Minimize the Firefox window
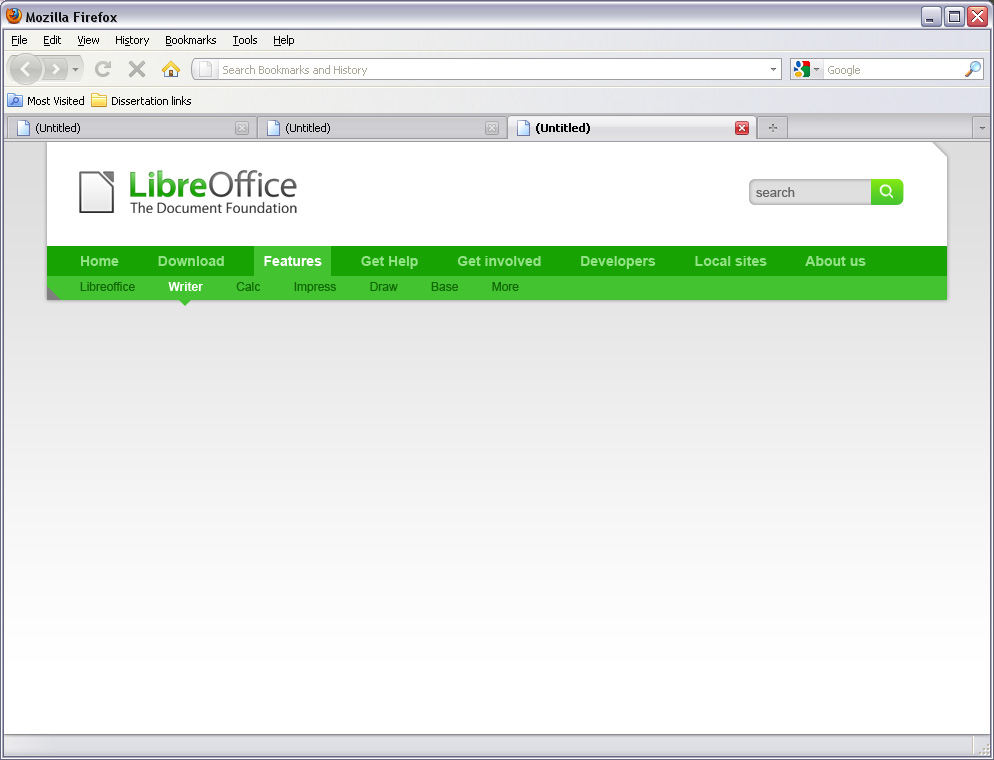This screenshot has height=760, width=994. 931,16
